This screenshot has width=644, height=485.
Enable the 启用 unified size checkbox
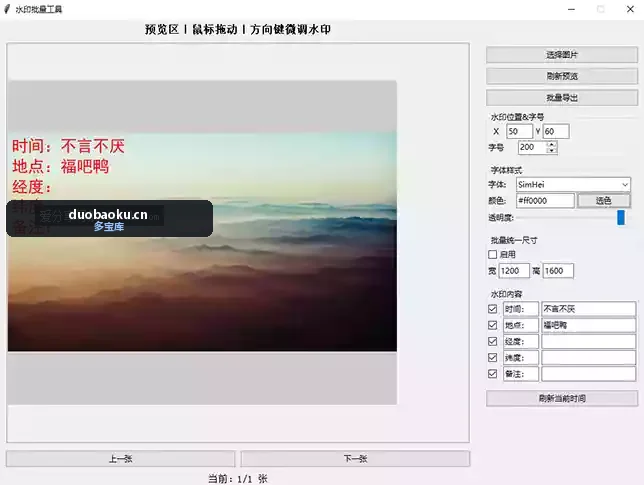coord(492,255)
